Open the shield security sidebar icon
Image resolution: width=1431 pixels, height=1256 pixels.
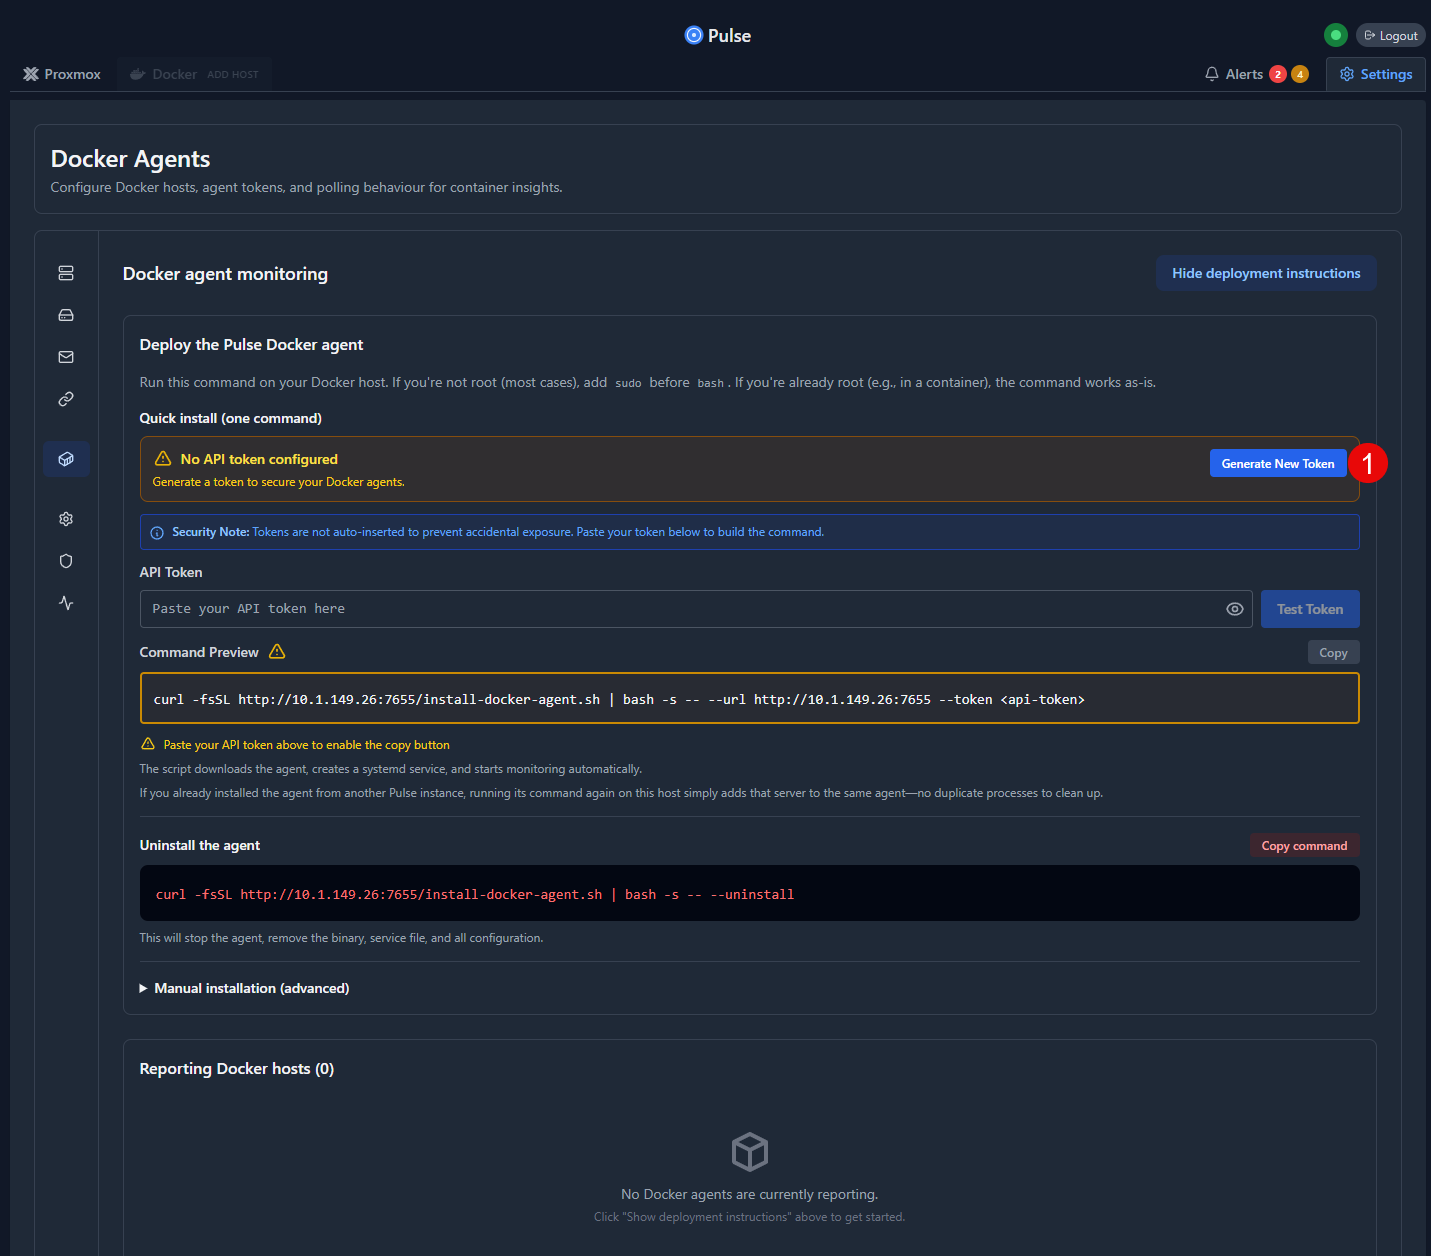click(66, 561)
